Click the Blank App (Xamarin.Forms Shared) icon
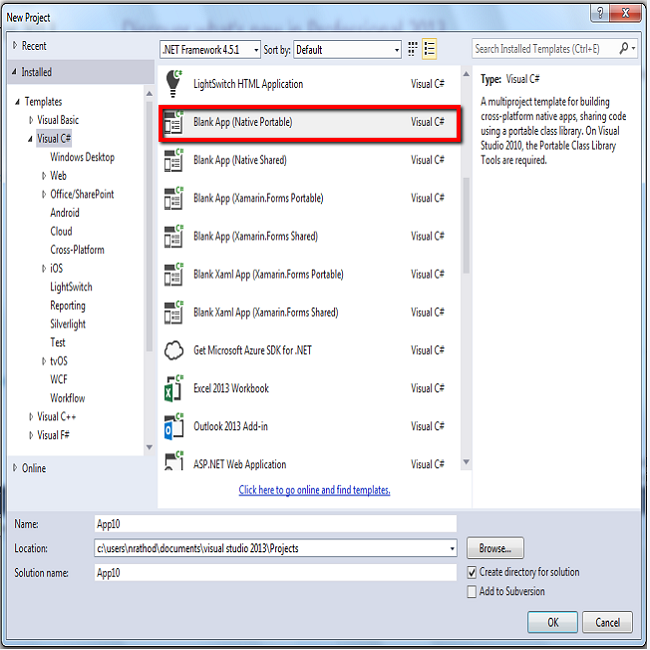Screen dimensions: 650x650 pos(173,236)
